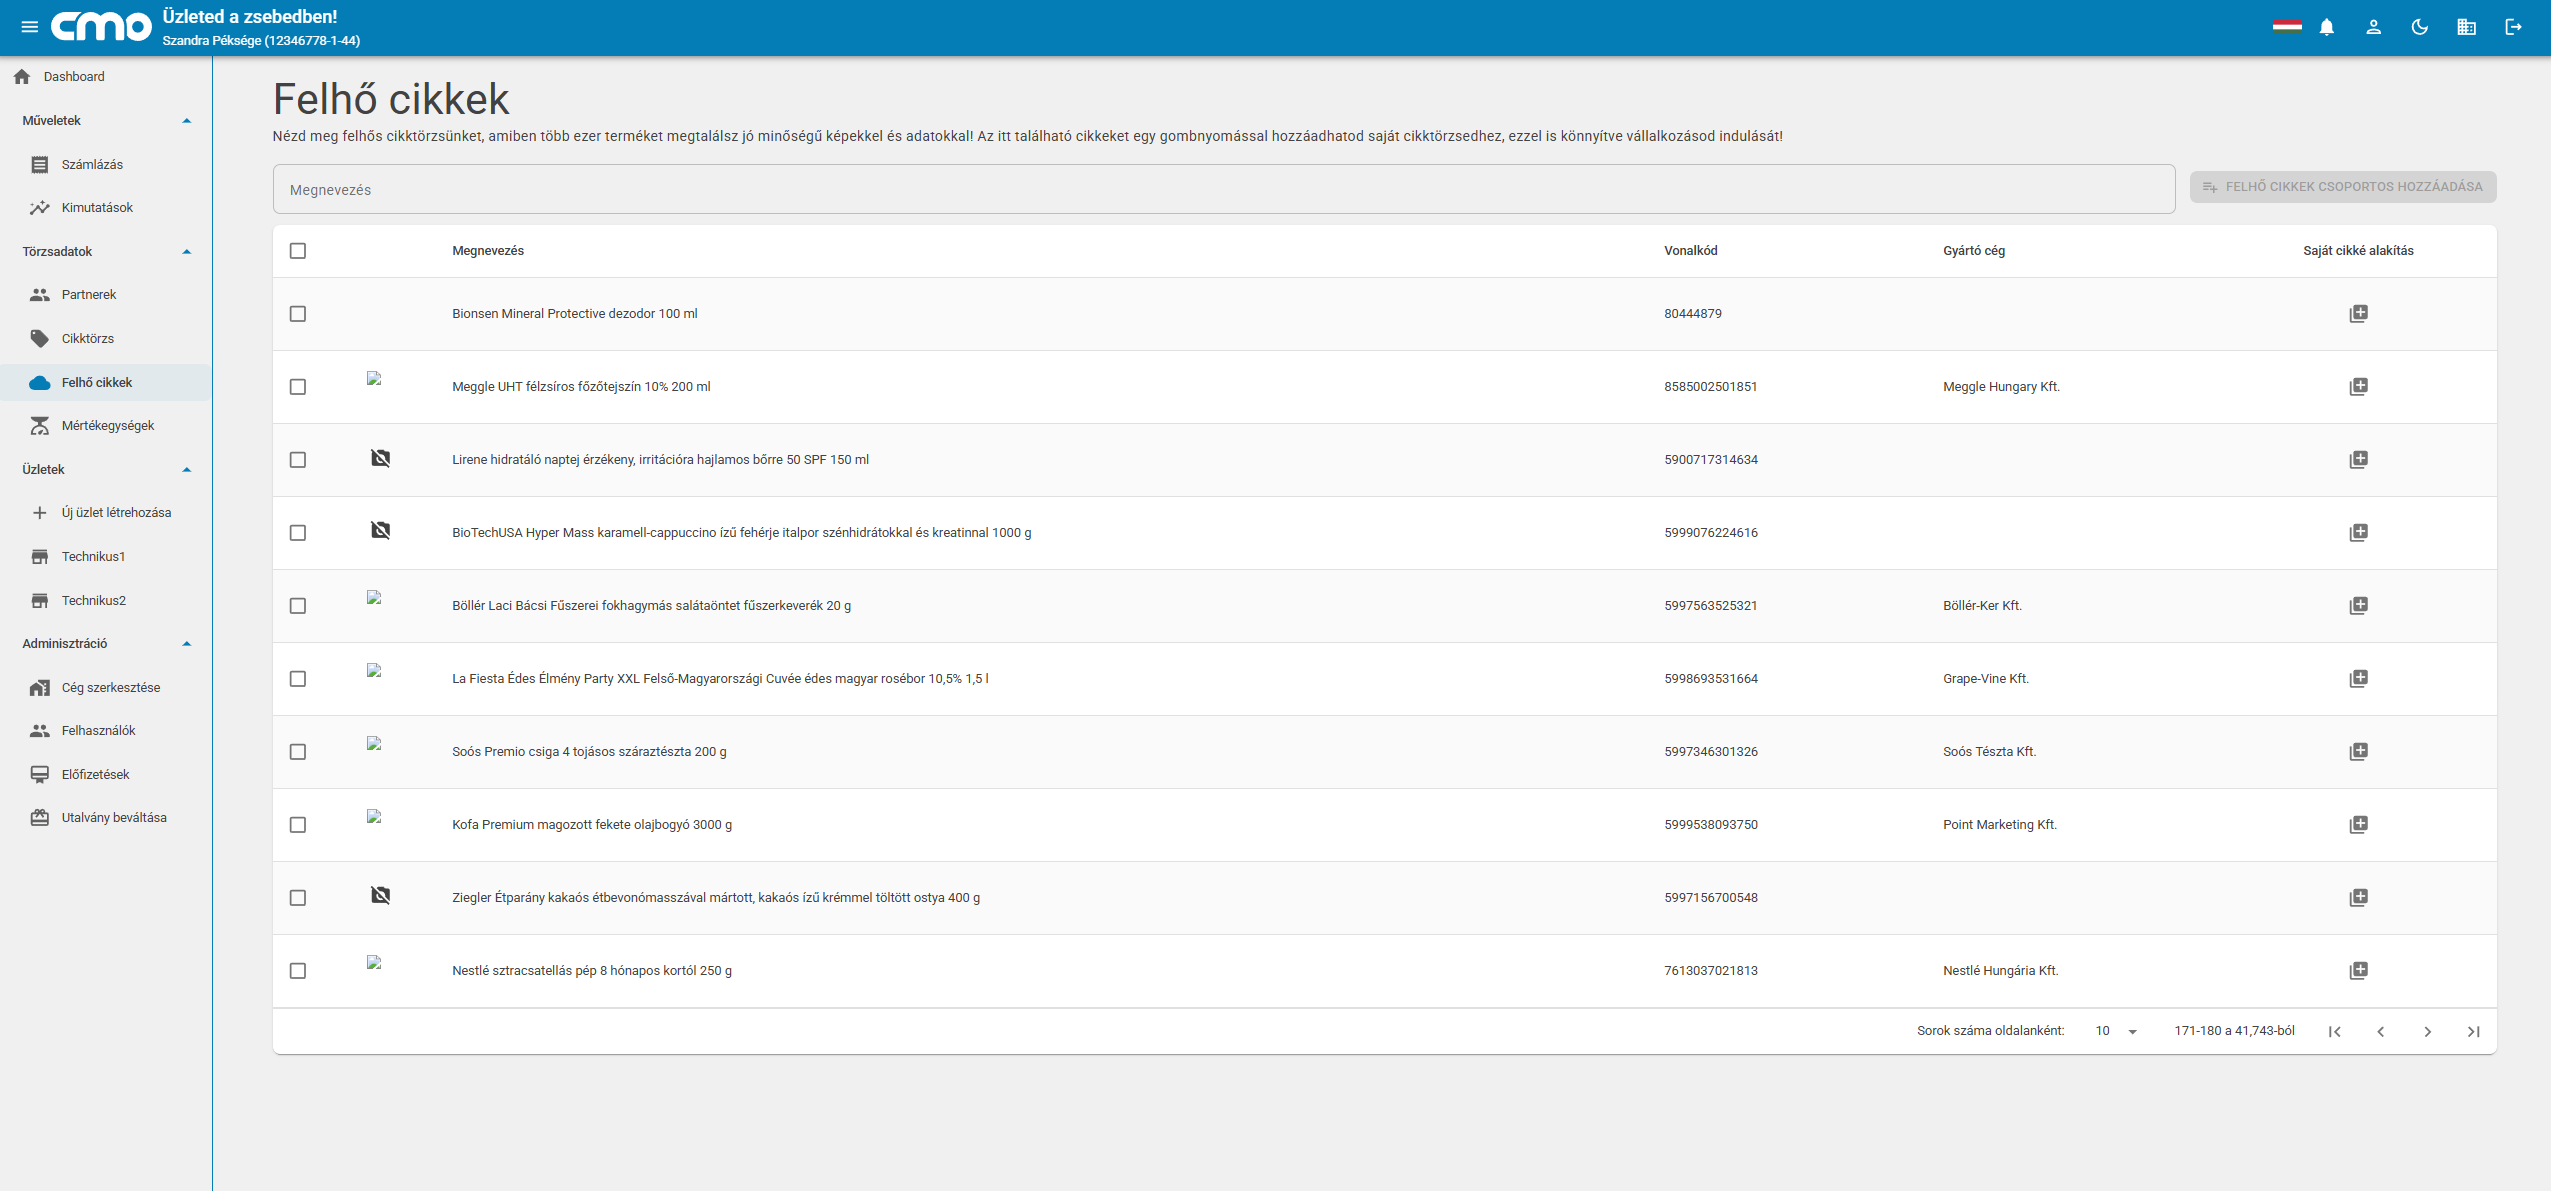
Task: Click the Megnevezés search field
Action: pyautogui.click(x=1223, y=190)
